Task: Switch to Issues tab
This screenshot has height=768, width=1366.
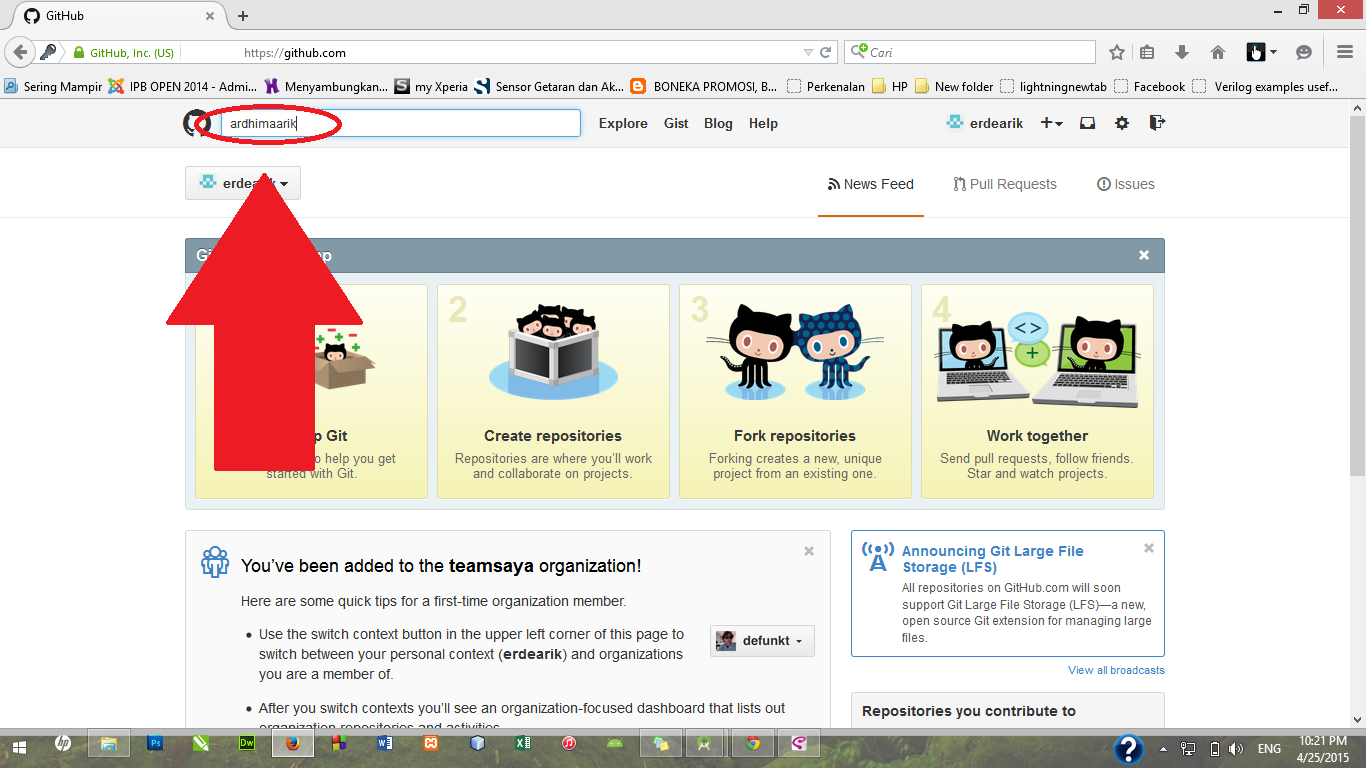Action: tap(1126, 184)
